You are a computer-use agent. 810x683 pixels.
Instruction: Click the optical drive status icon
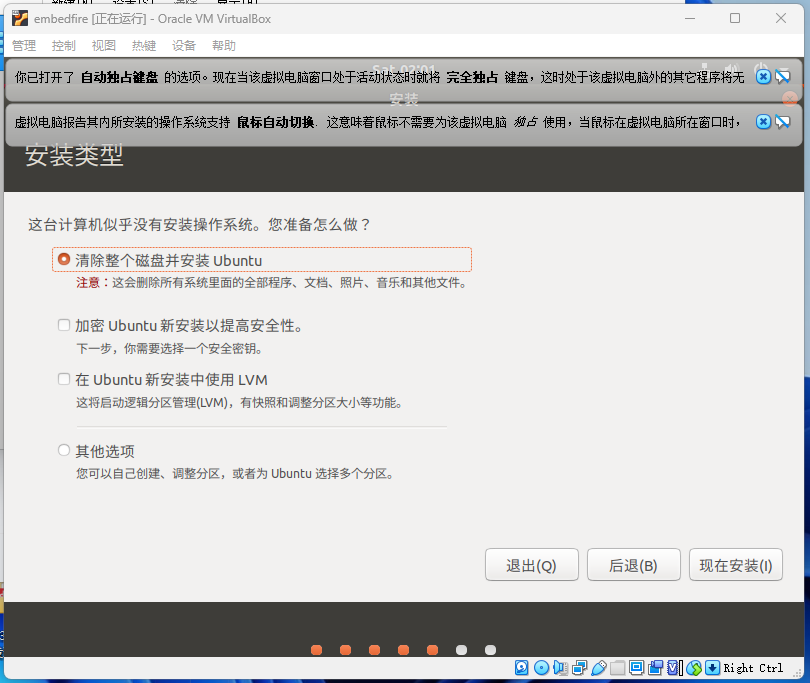541,668
